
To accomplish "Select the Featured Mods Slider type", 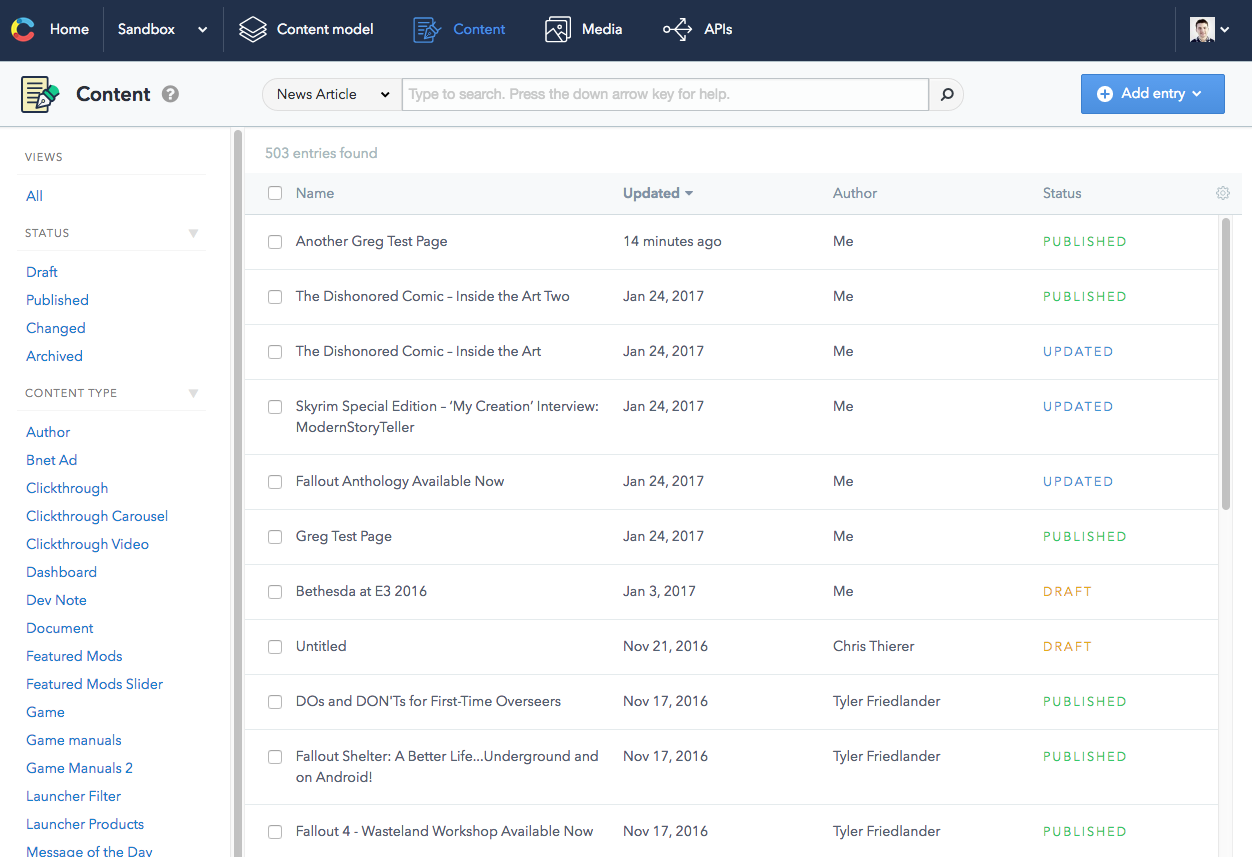I will [x=95, y=684].
